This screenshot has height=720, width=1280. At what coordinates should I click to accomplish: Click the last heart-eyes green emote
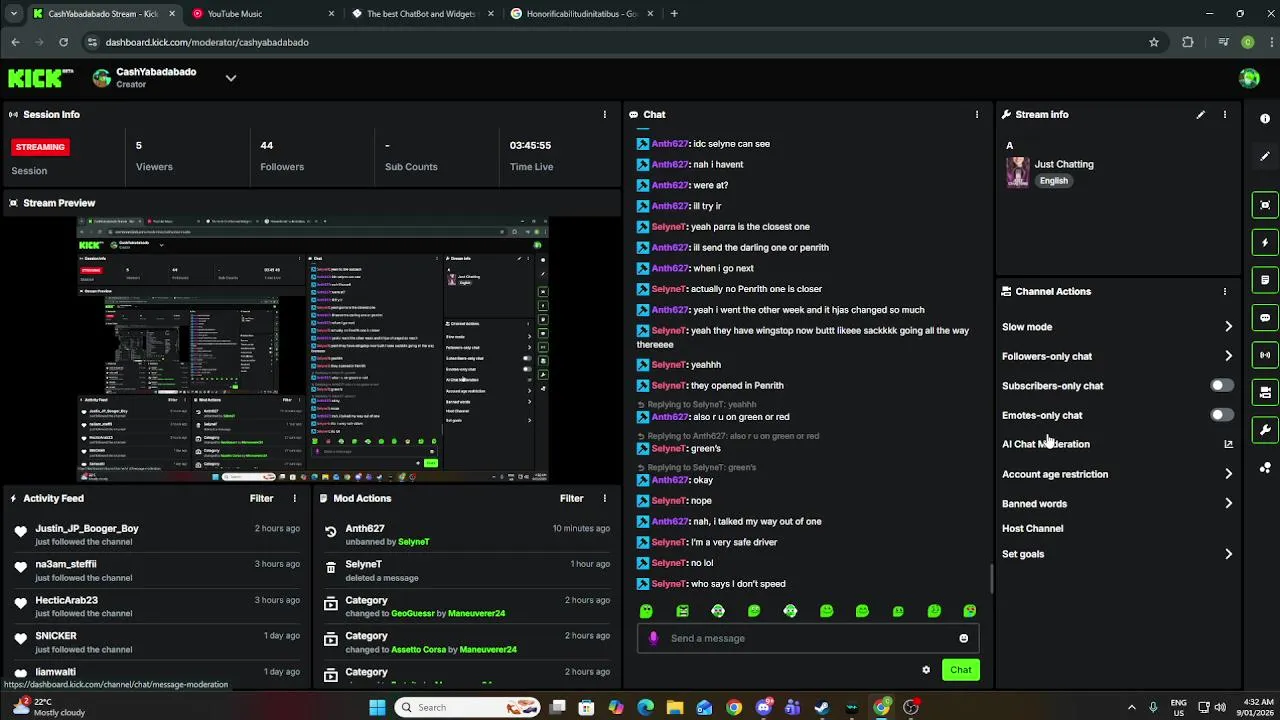click(x=970, y=611)
